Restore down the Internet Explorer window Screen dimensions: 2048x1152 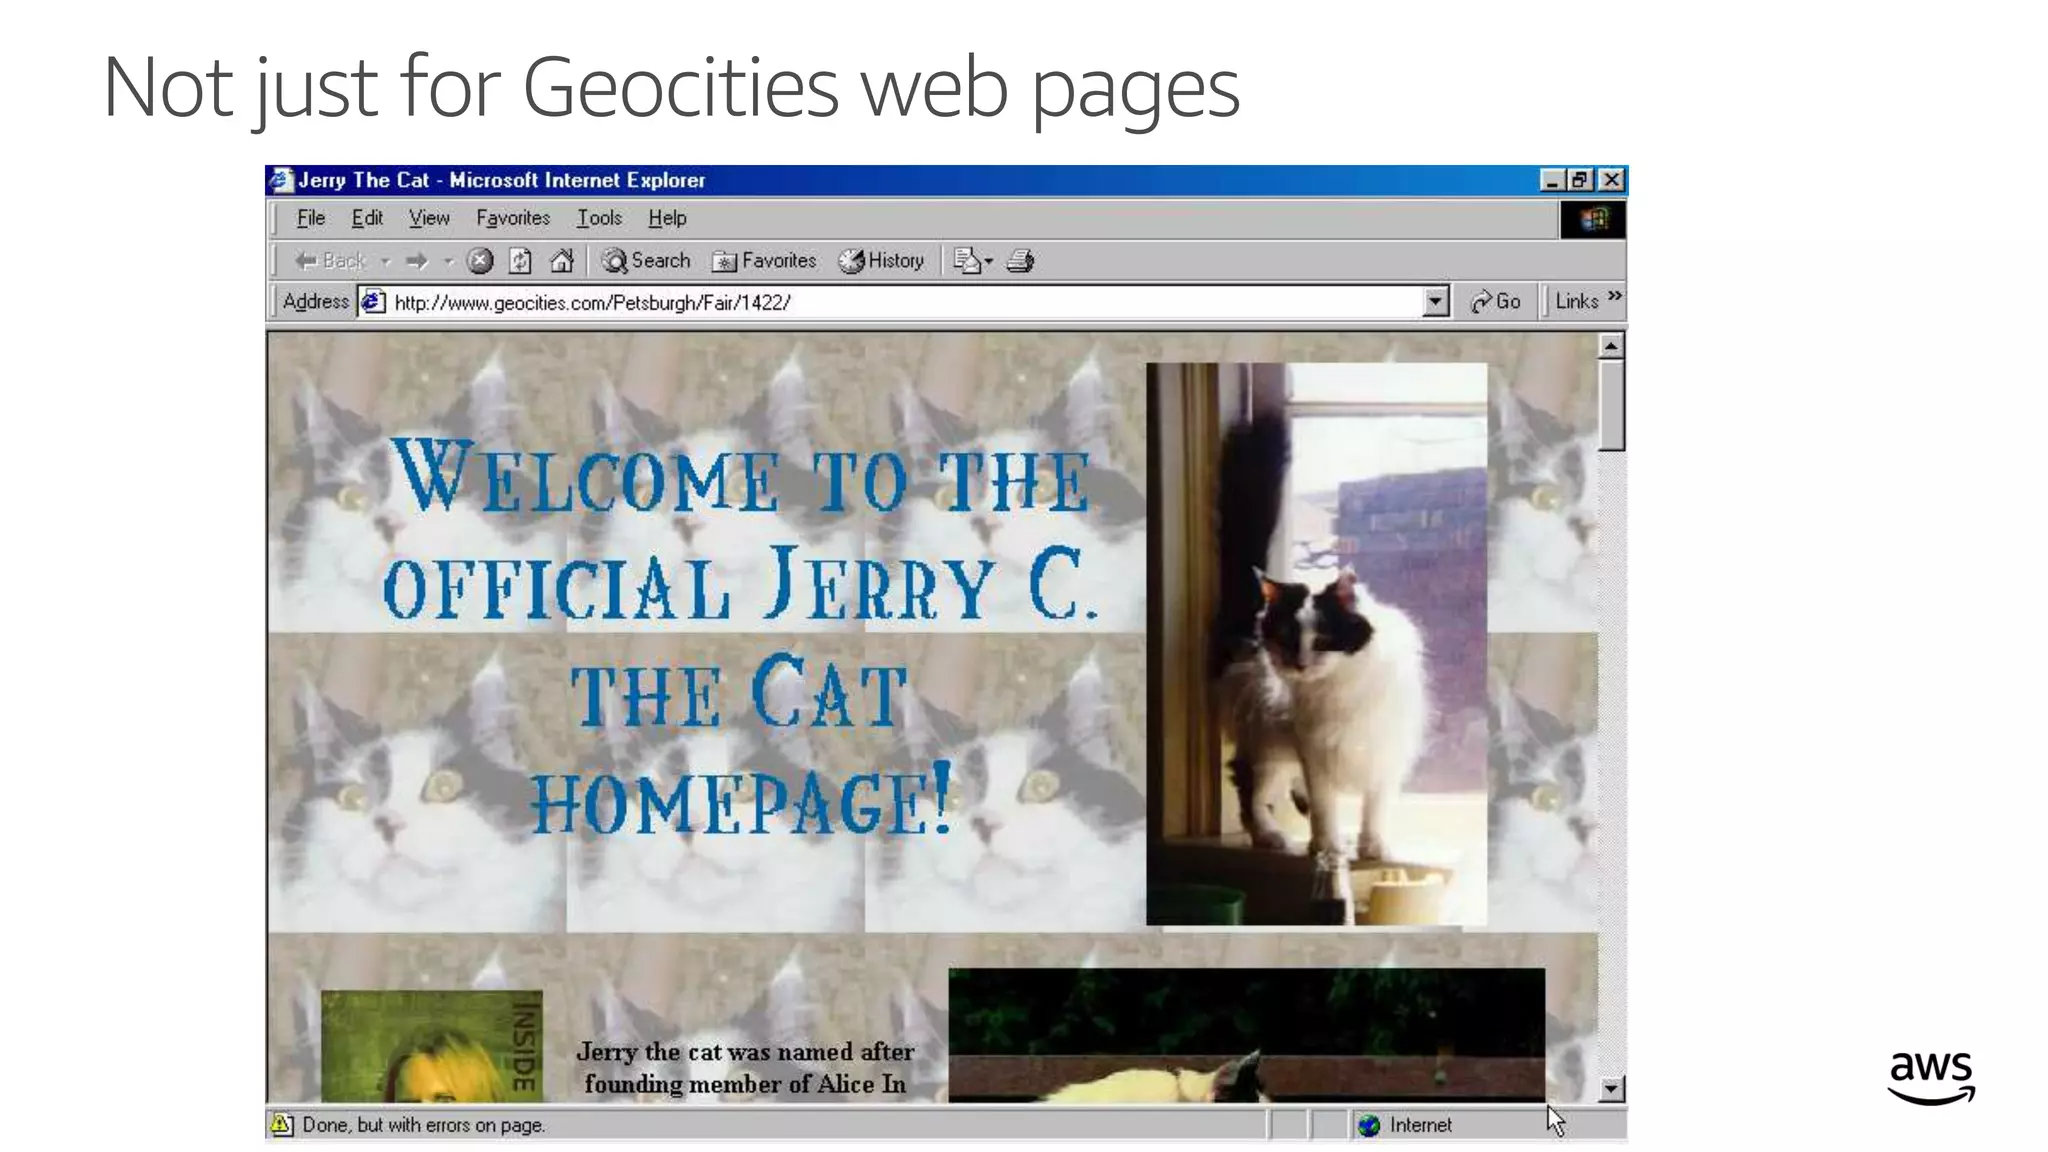(x=1581, y=180)
